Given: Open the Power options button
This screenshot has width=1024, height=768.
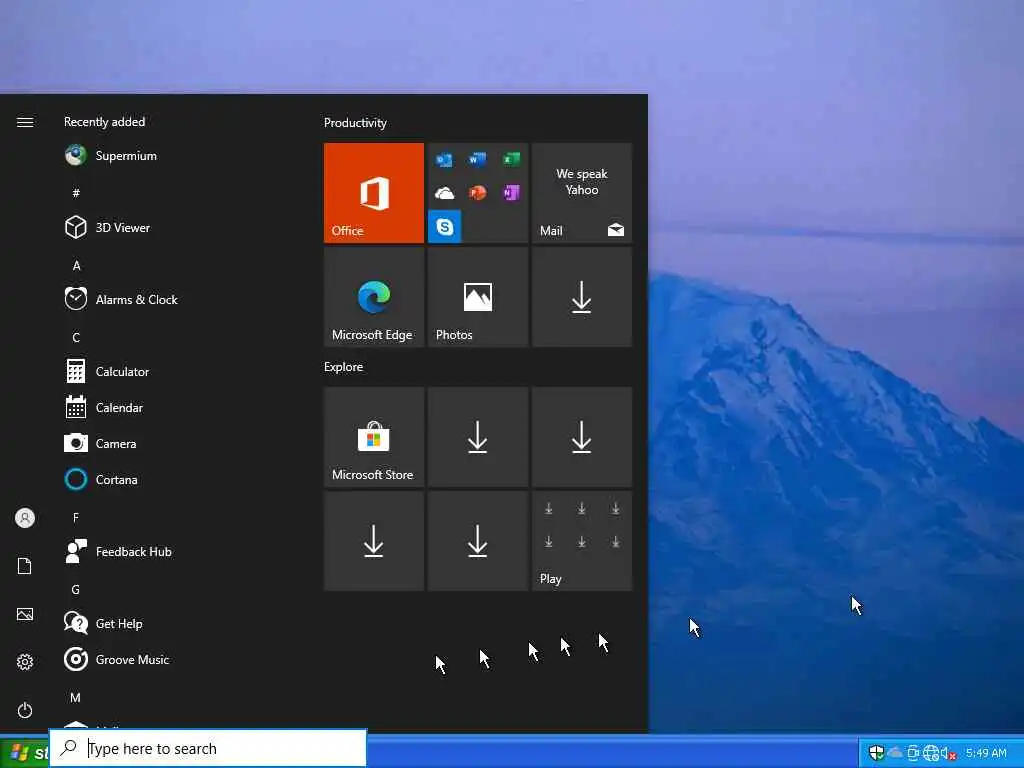Looking at the screenshot, I should pos(25,710).
